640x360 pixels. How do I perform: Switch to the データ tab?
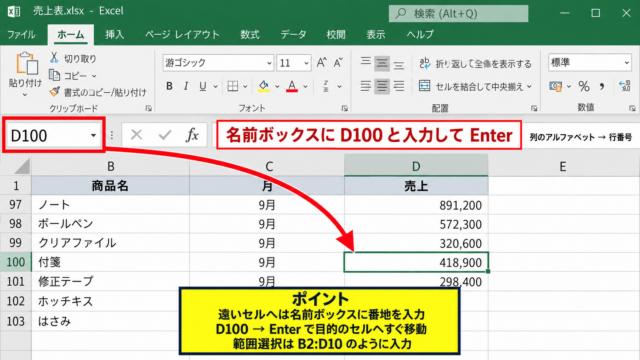pyautogui.click(x=293, y=35)
